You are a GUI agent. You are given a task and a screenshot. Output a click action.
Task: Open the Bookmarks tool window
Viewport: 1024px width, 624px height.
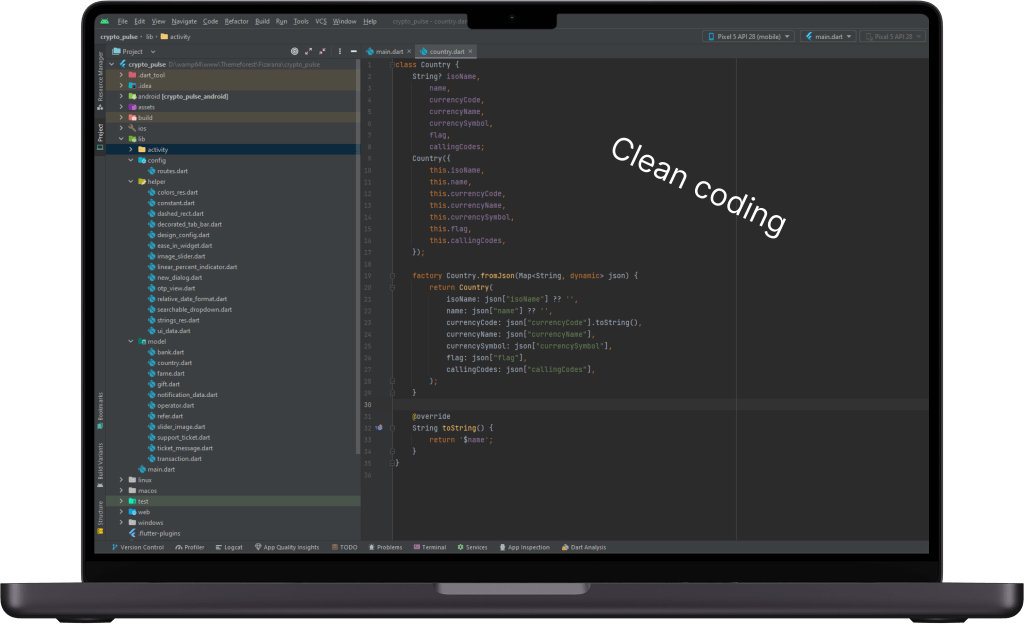[x=101, y=410]
